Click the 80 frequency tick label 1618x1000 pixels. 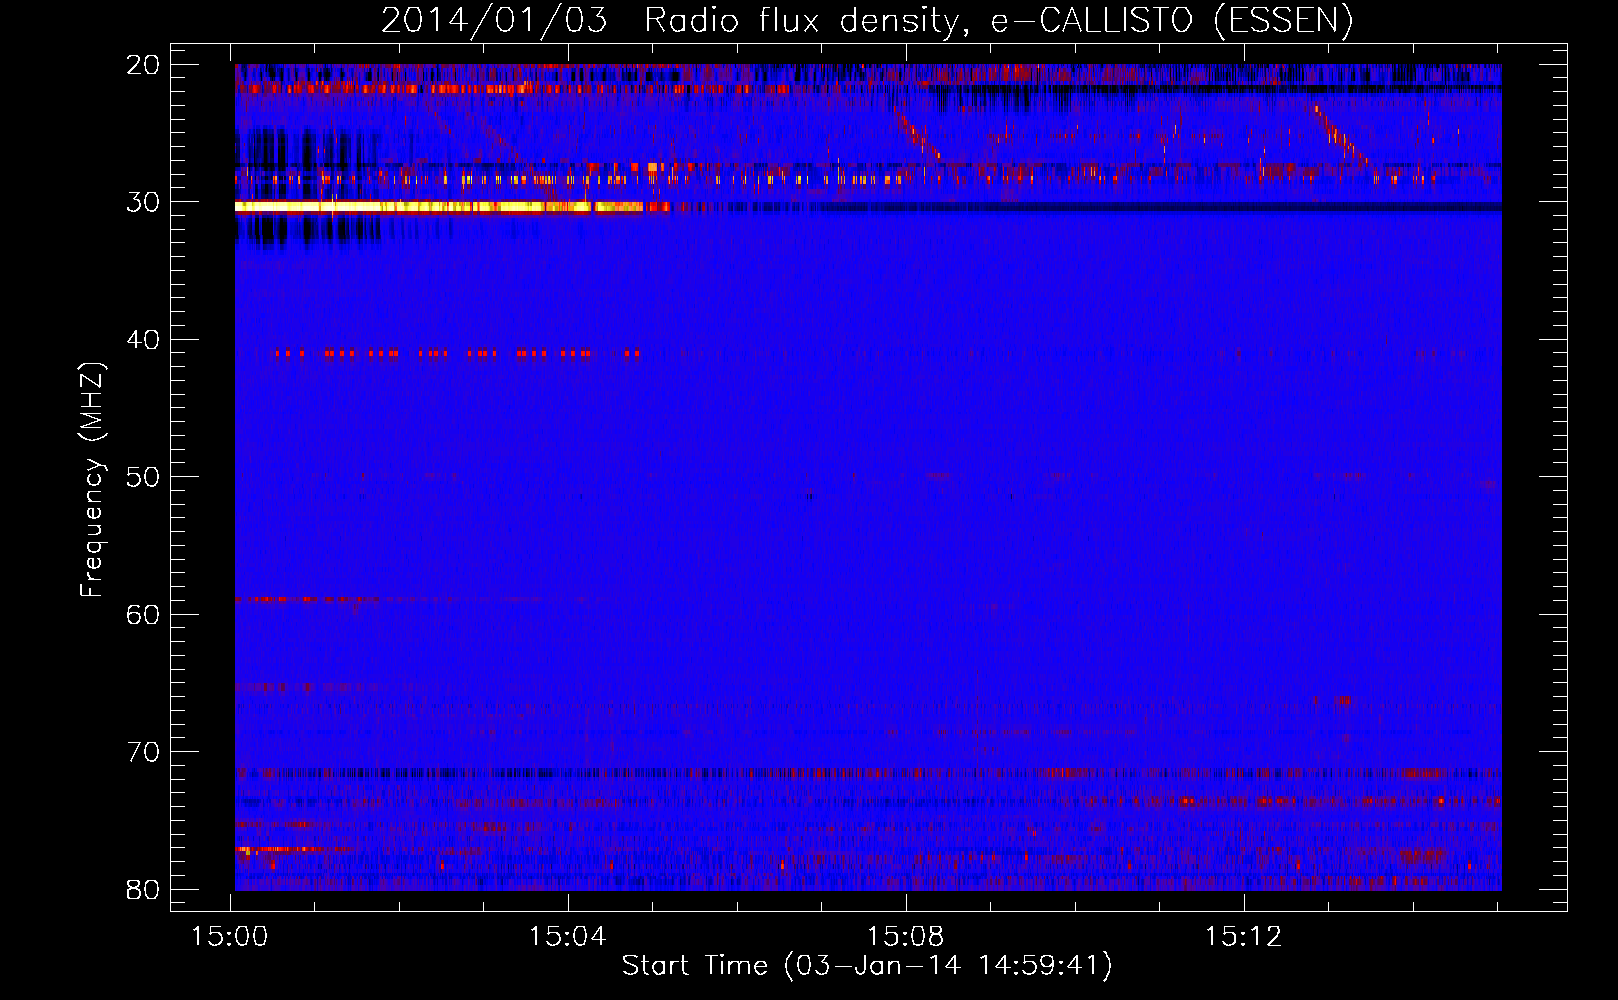coord(143,889)
